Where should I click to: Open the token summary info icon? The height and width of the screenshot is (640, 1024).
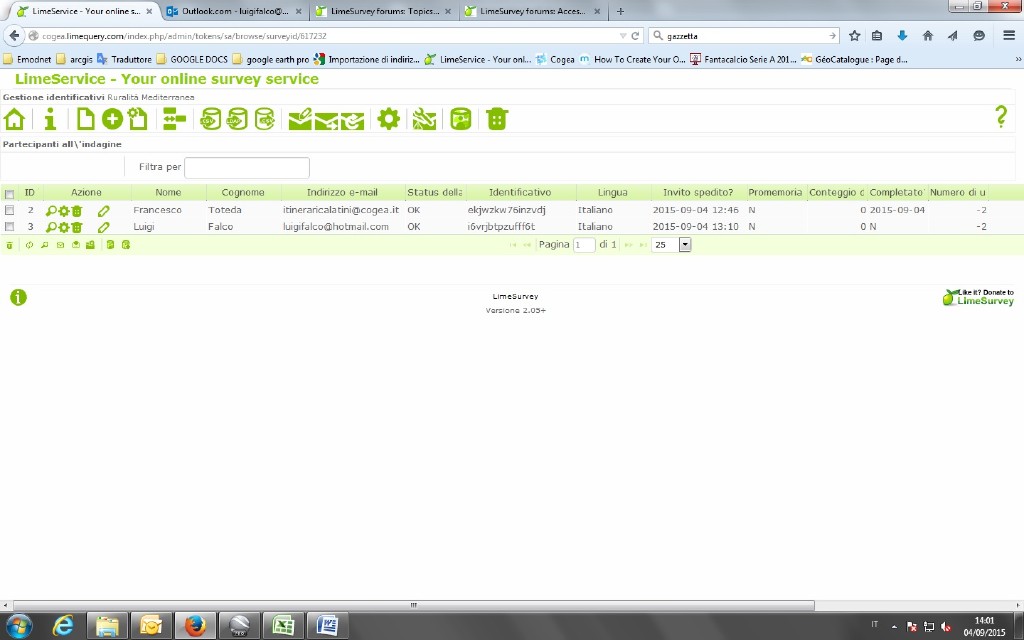pyautogui.click(x=49, y=119)
